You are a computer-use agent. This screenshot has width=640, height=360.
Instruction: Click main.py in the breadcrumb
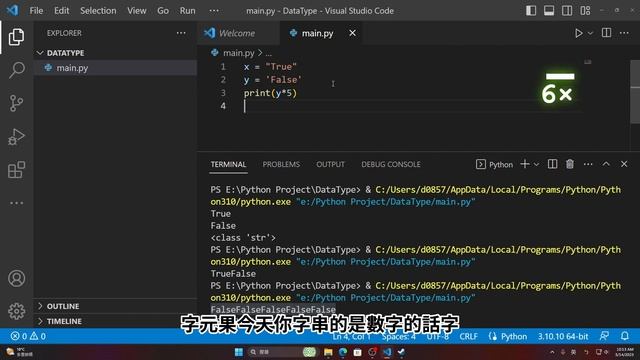(238, 53)
